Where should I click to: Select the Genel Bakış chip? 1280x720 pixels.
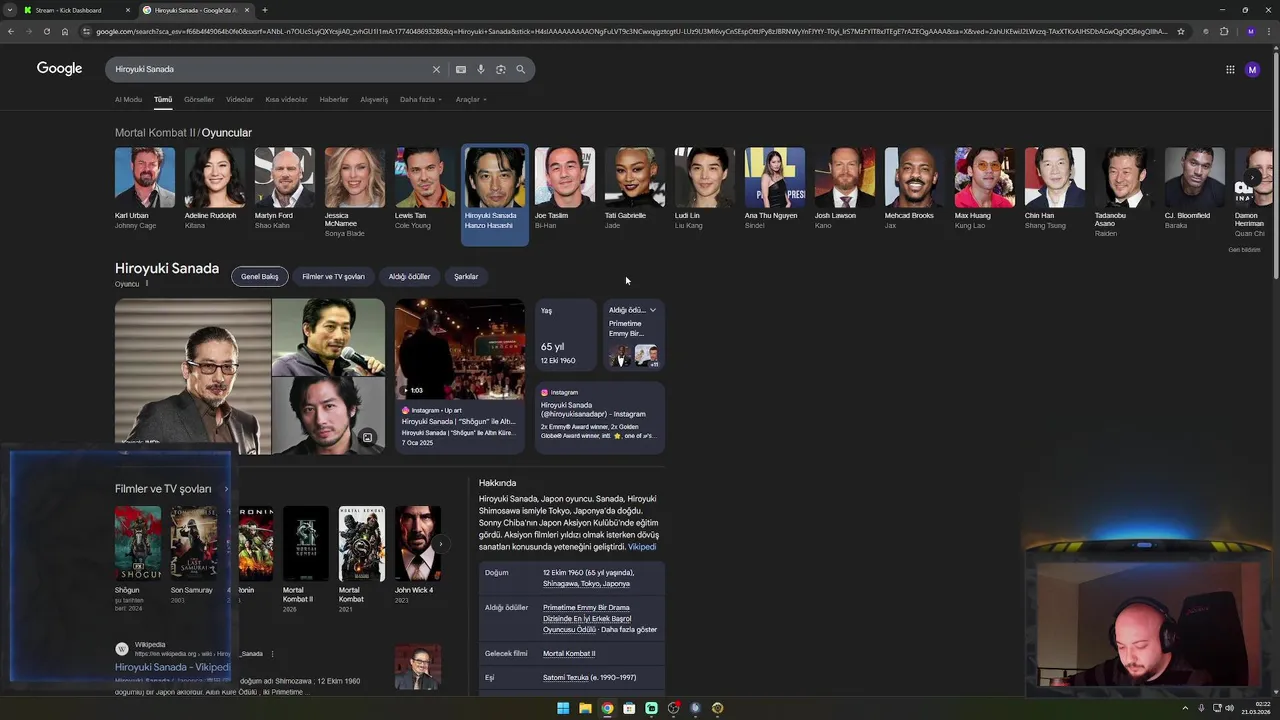tap(260, 276)
